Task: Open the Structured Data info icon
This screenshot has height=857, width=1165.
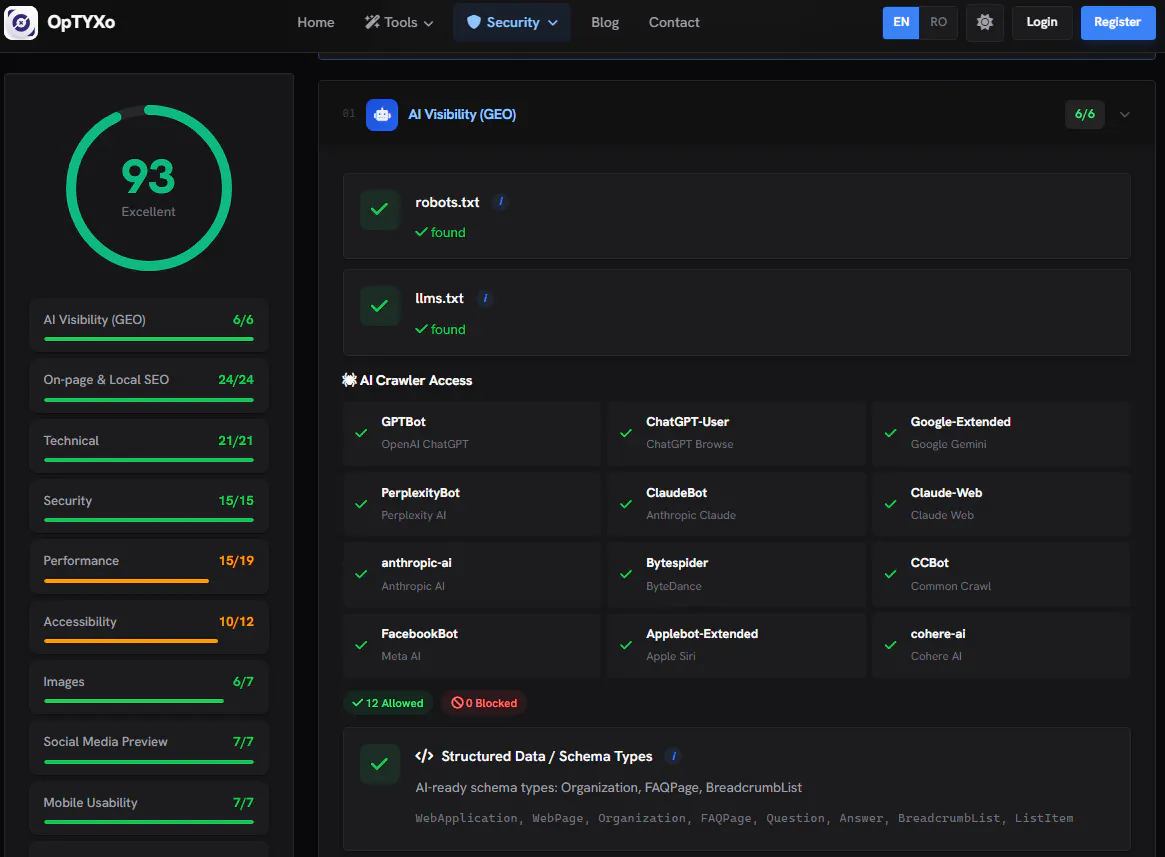Action: click(x=674, y=756)
